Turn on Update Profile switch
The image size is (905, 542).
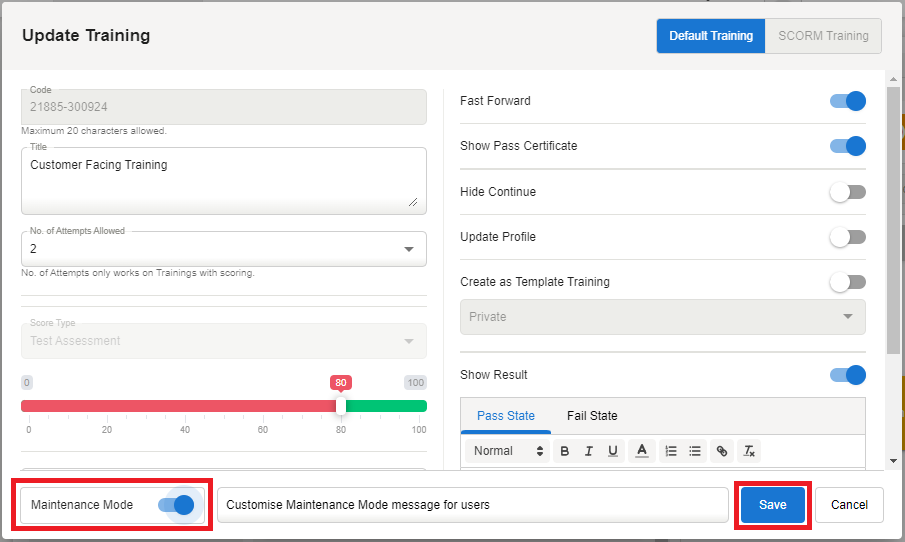[848, 237]
